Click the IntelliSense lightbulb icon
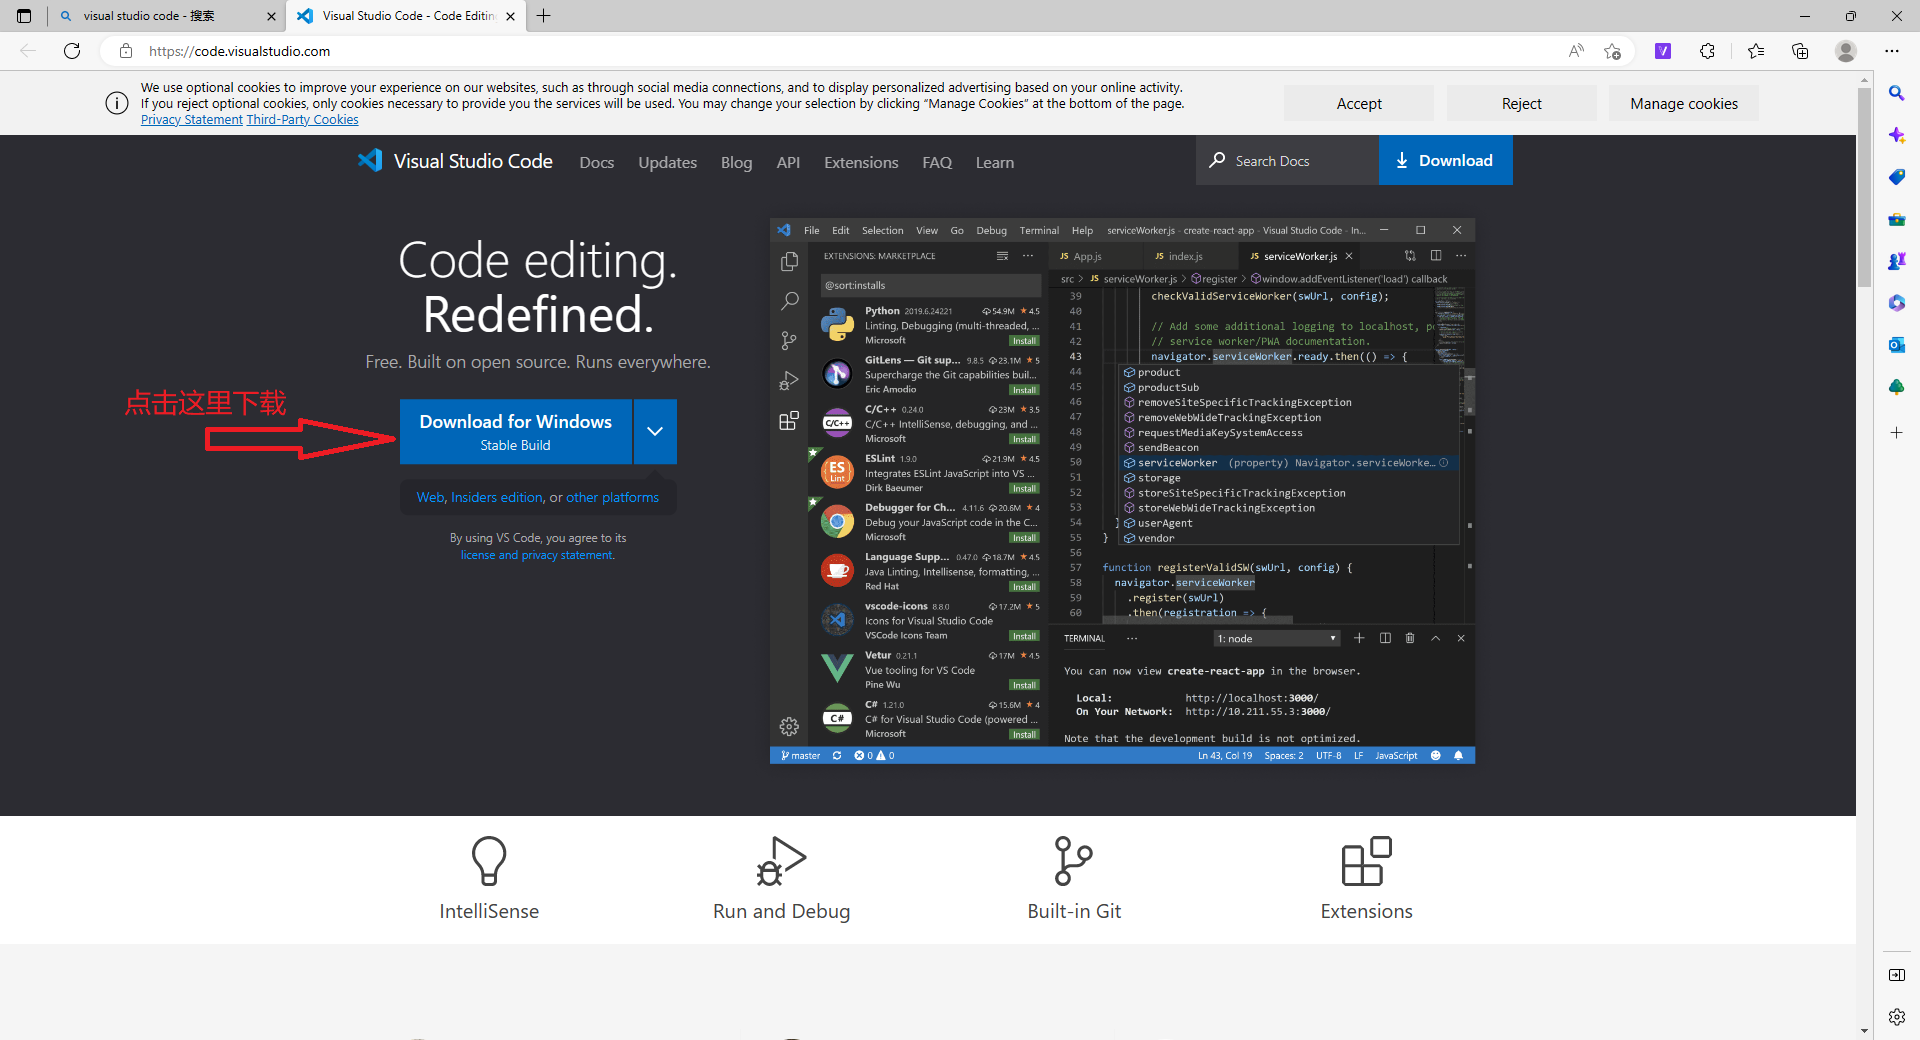1920x1040 pixels. click(x=489, y=861)
